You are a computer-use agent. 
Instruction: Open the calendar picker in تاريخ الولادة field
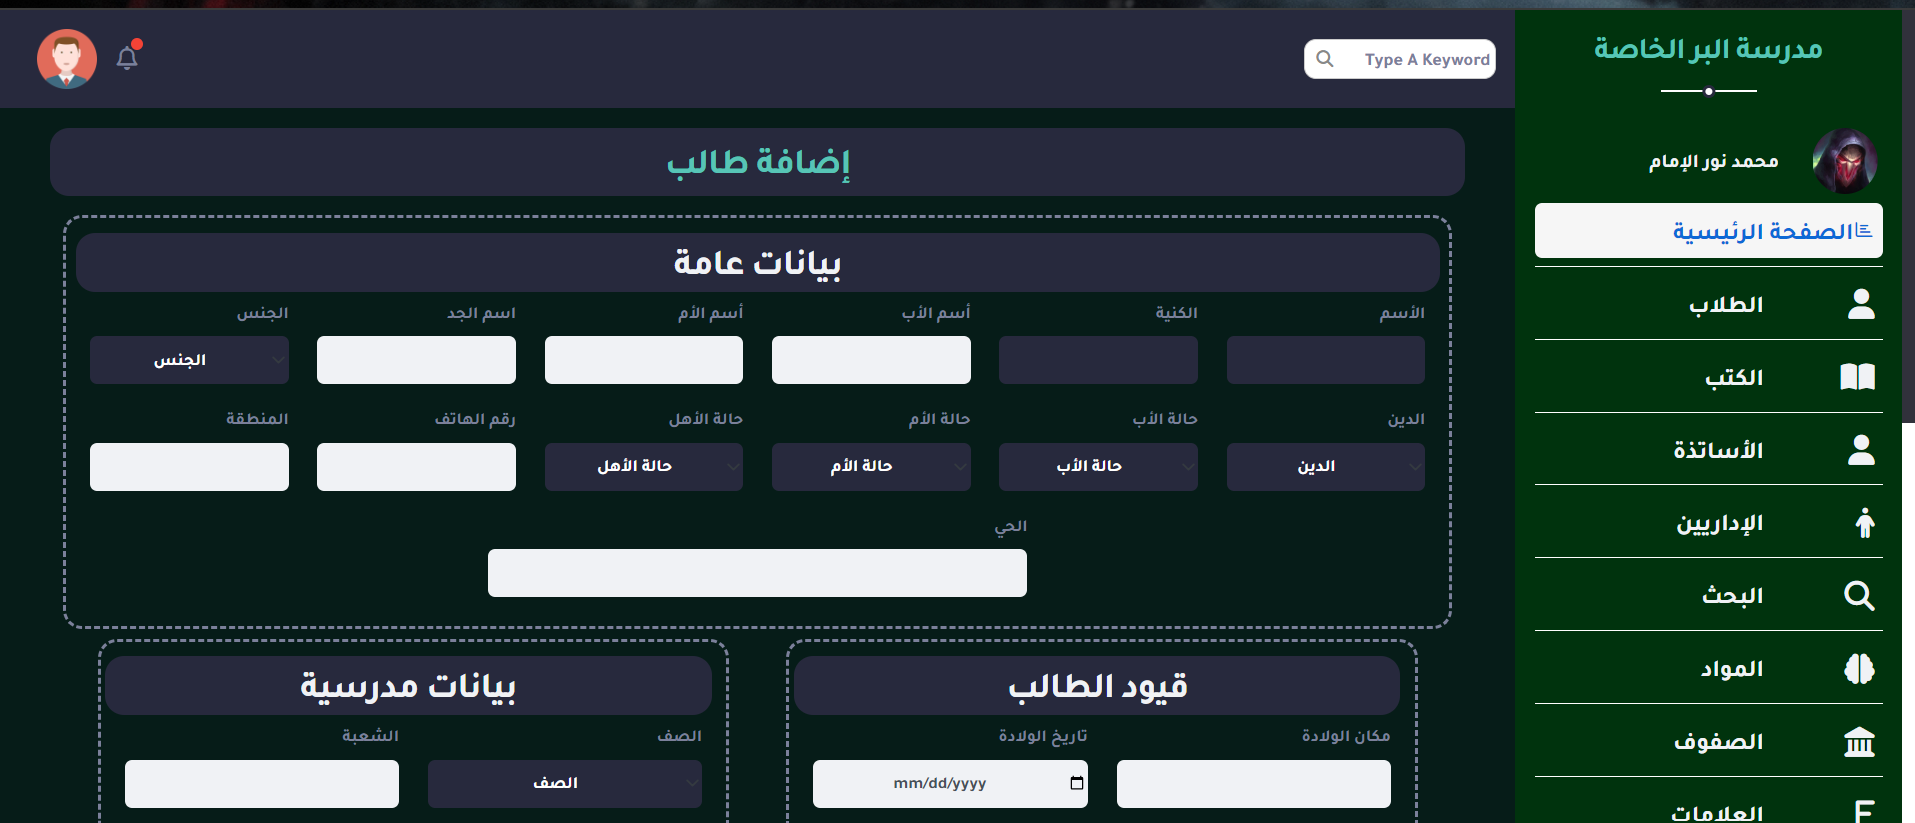(1076, 783)
